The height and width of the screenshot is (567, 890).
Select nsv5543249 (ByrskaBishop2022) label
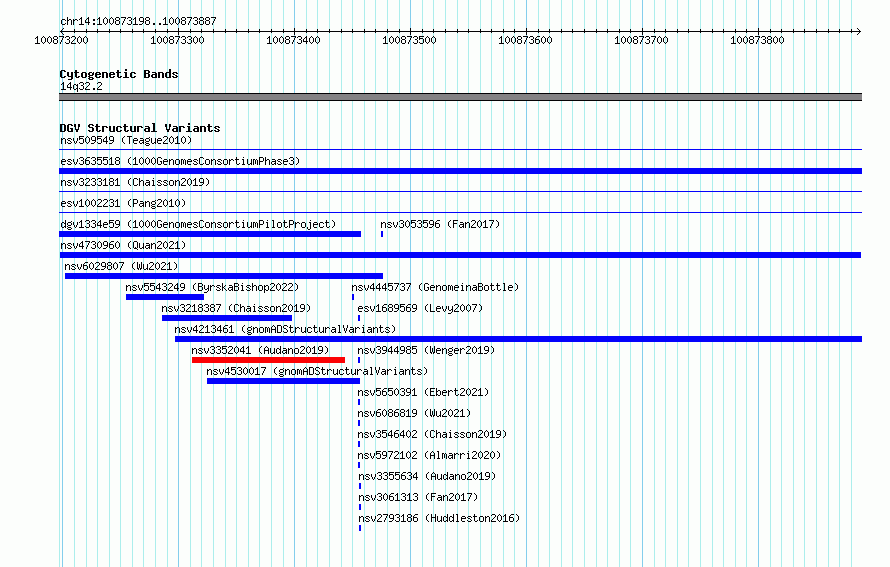click(x=212, y=287)
